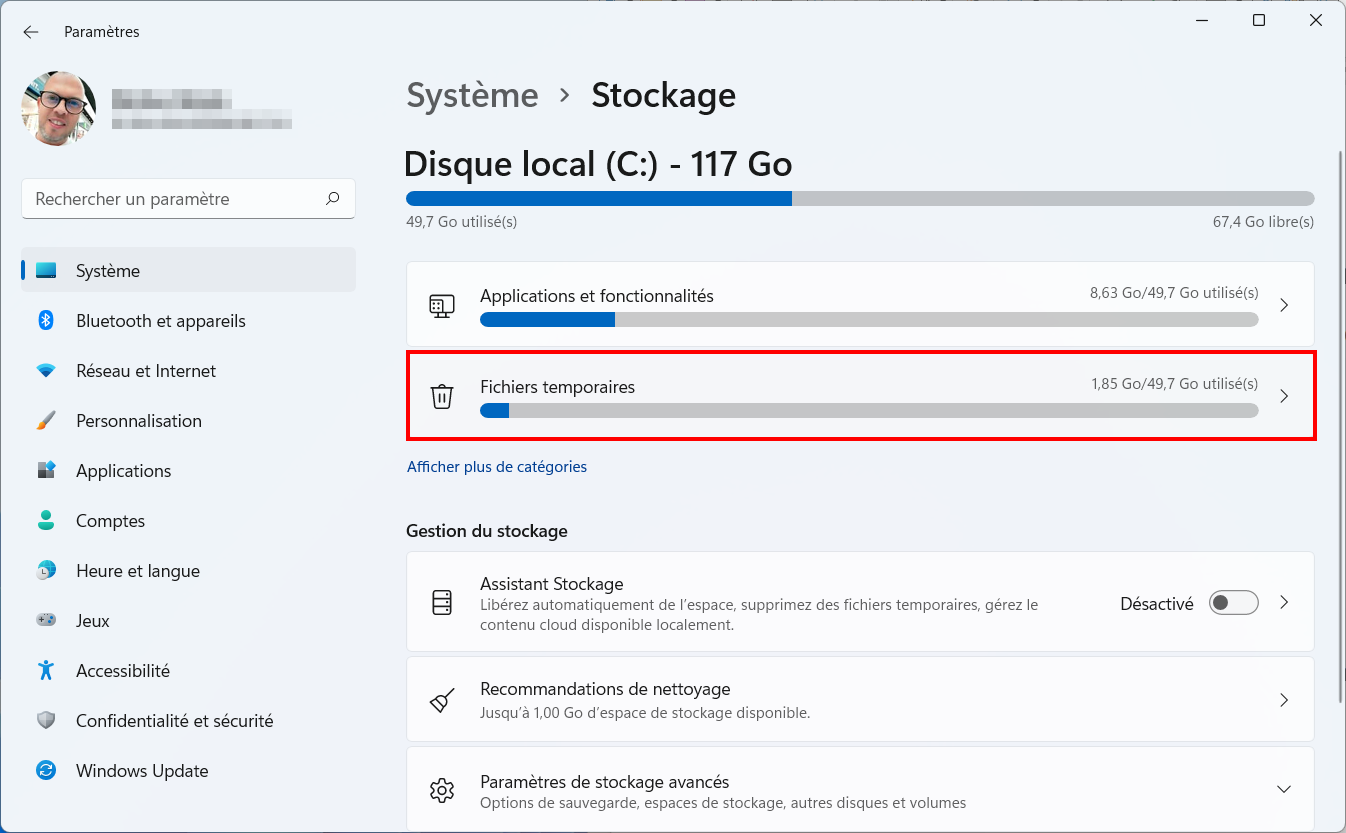Open the Applications settings category
This screenshot has width=1346, height=833.
pyautogui.click(x=188, y=471)
